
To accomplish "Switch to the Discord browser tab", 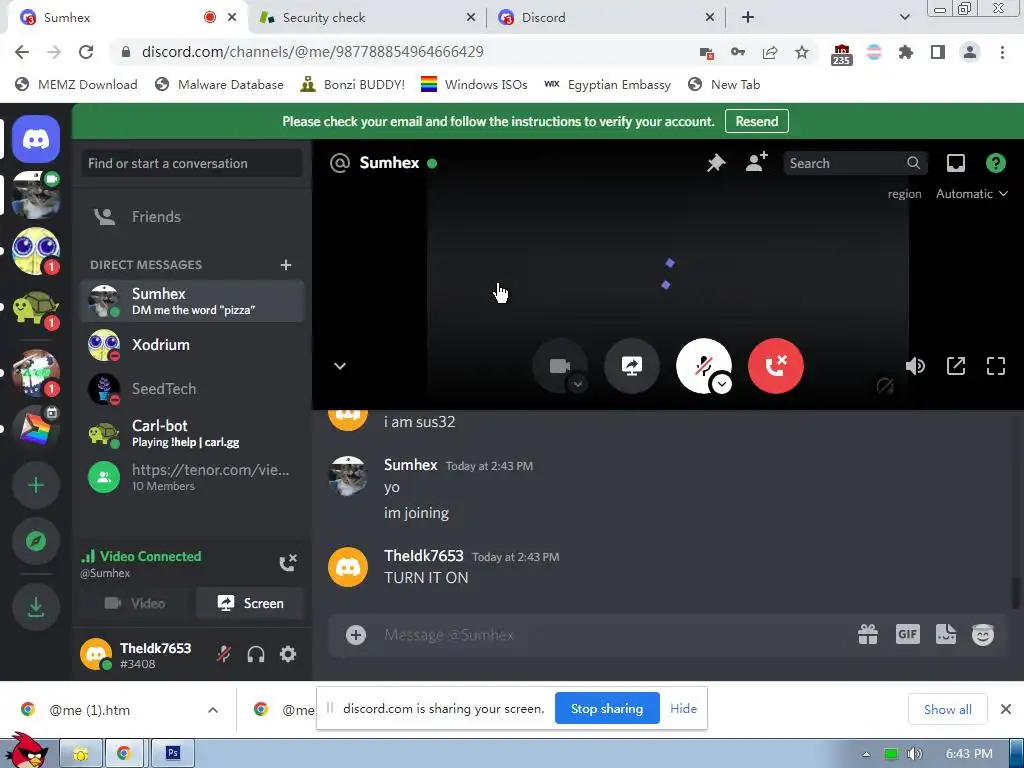I will pyautogui.click(x=607, y=18).
